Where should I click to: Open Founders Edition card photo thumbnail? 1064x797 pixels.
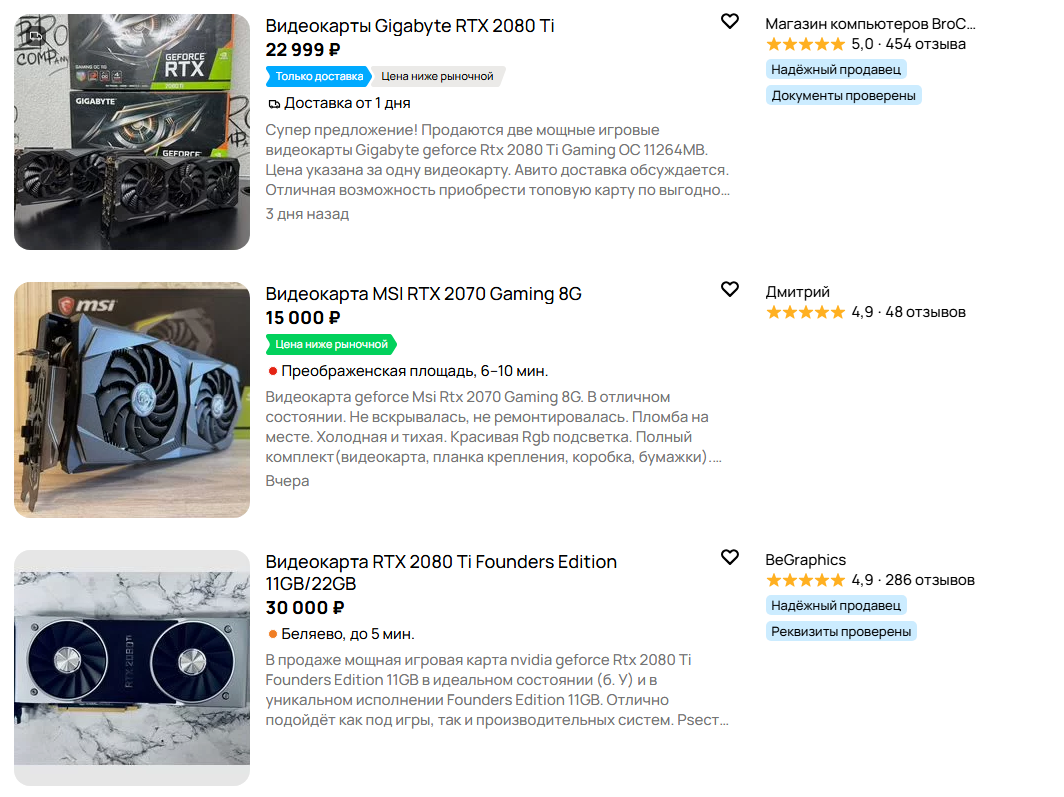(132, 668)
